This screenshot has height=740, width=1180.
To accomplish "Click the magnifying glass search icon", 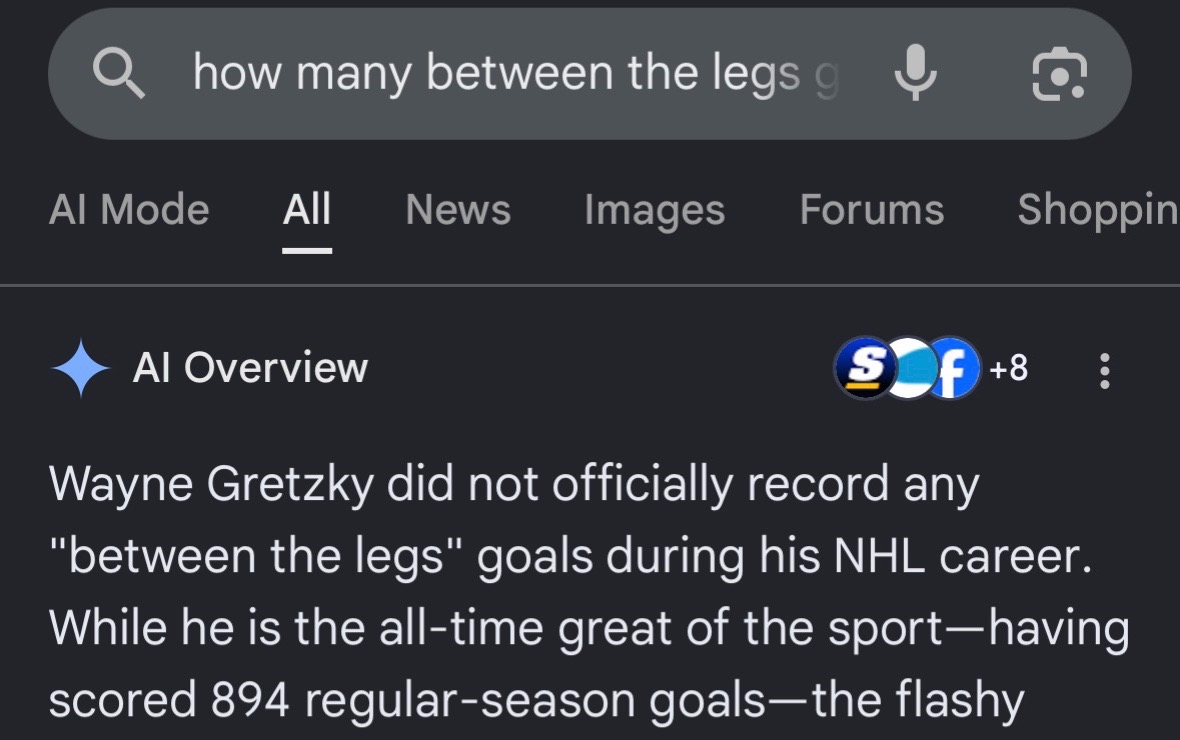I will point(118,73).
